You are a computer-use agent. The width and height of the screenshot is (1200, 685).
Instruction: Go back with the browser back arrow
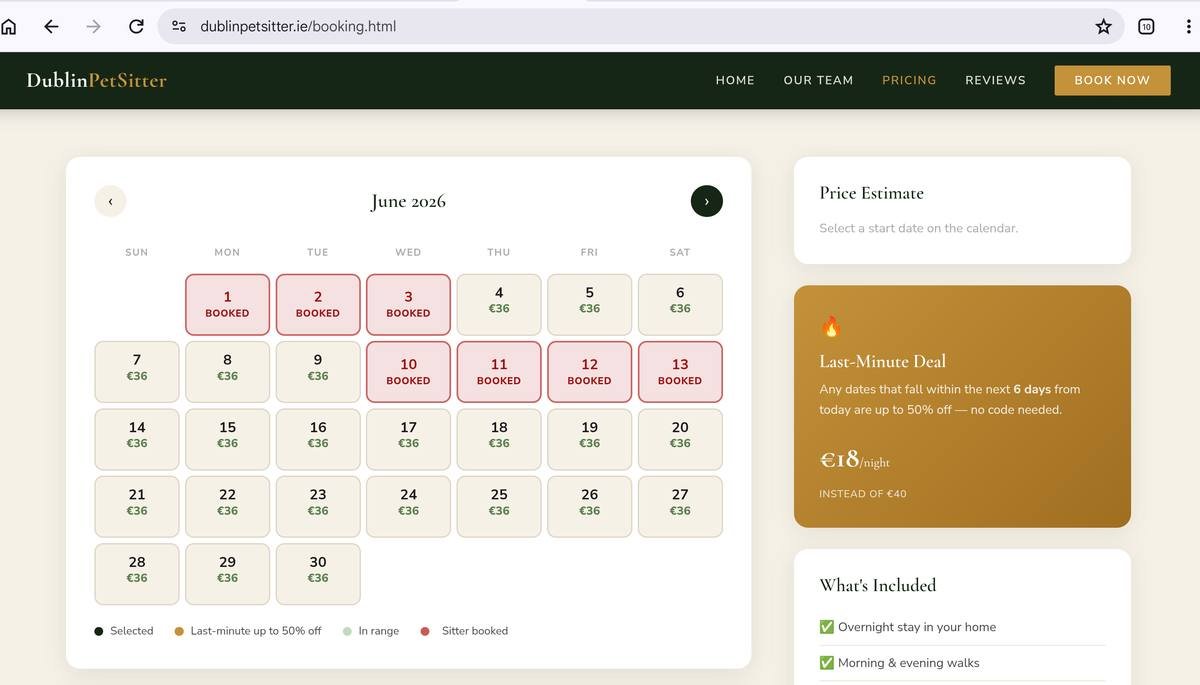pos(51,27)
